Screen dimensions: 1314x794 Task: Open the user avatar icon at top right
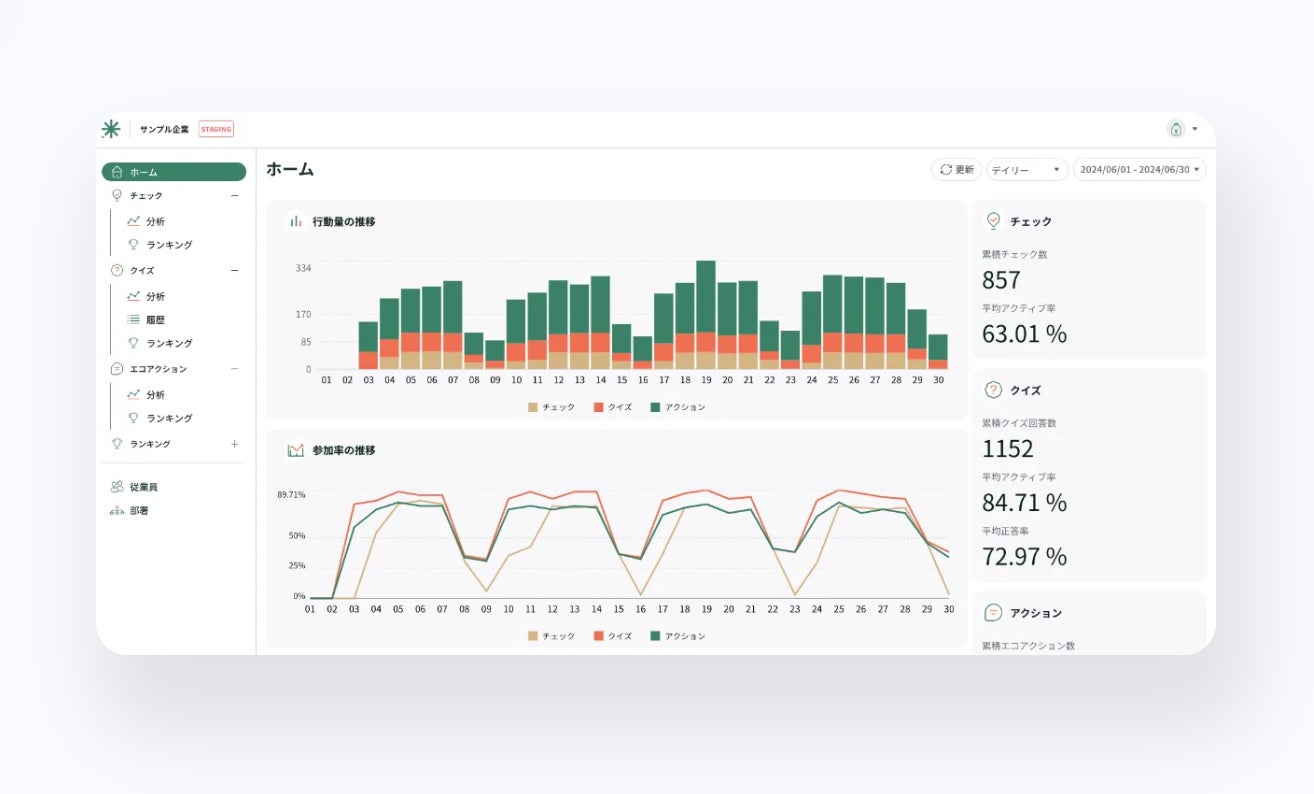click(x=1176, y=129)
